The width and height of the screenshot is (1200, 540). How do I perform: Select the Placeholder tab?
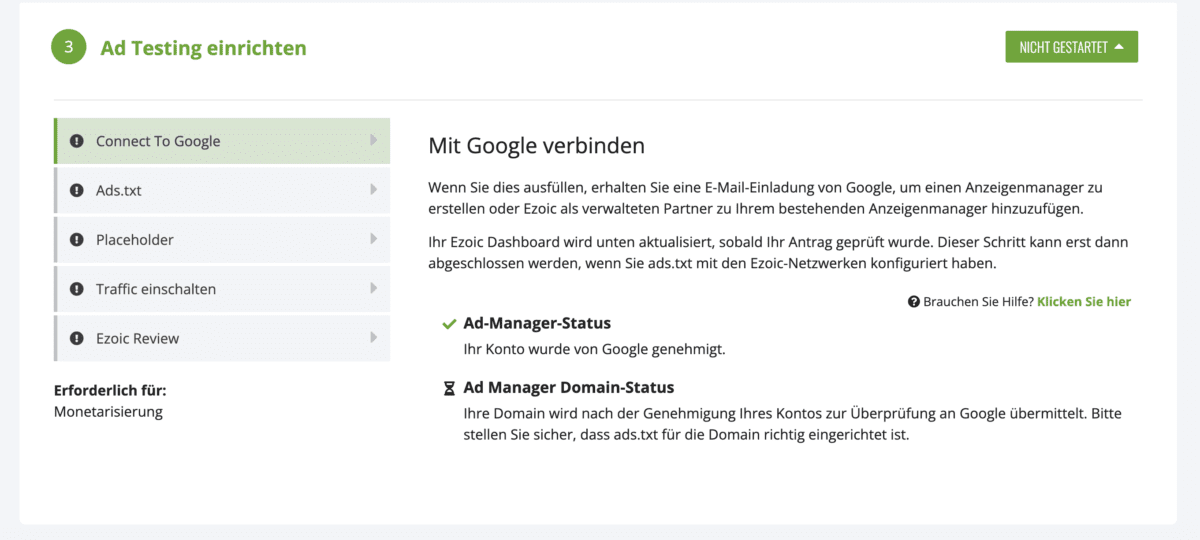pos(222,240)
